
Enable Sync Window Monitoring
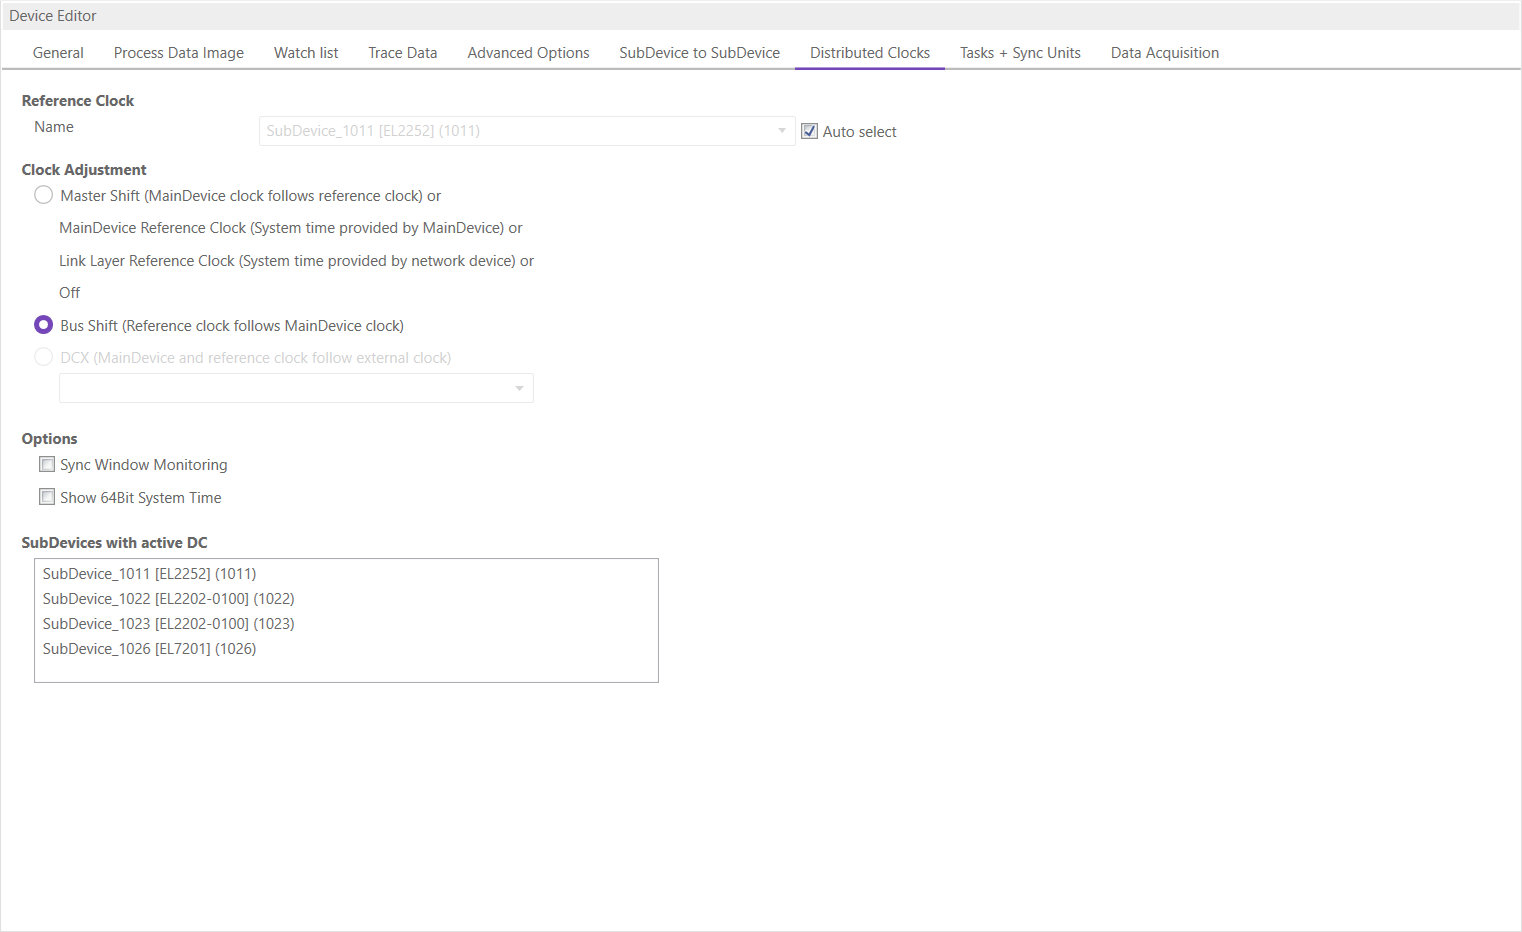(x=47, y=465)
